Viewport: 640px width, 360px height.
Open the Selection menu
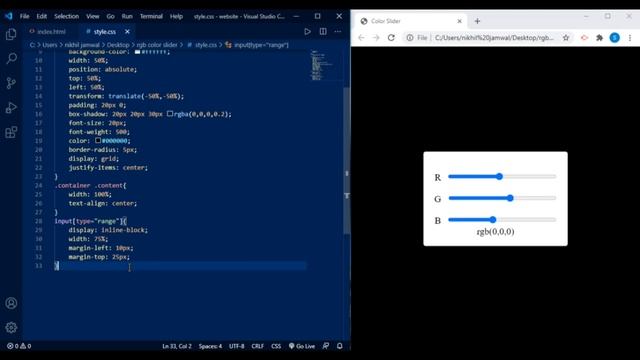67,16
